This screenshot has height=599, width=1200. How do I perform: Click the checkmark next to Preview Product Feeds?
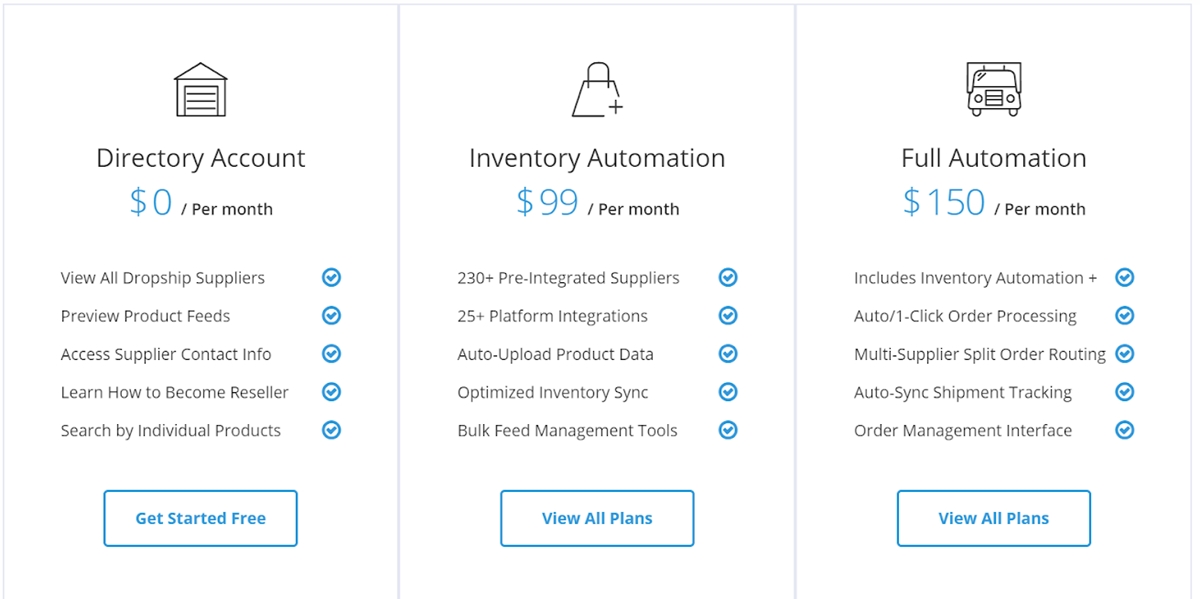point(331,316)
